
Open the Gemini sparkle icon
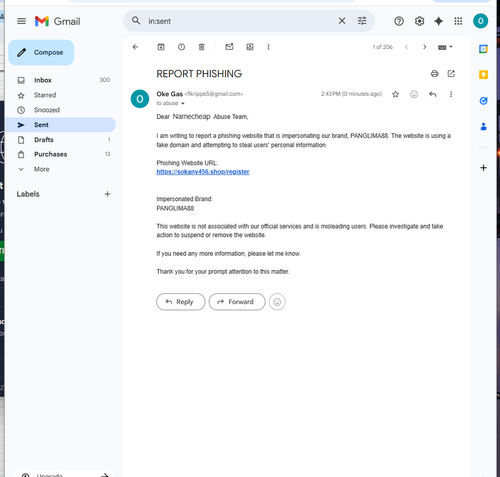pos(438,21)
